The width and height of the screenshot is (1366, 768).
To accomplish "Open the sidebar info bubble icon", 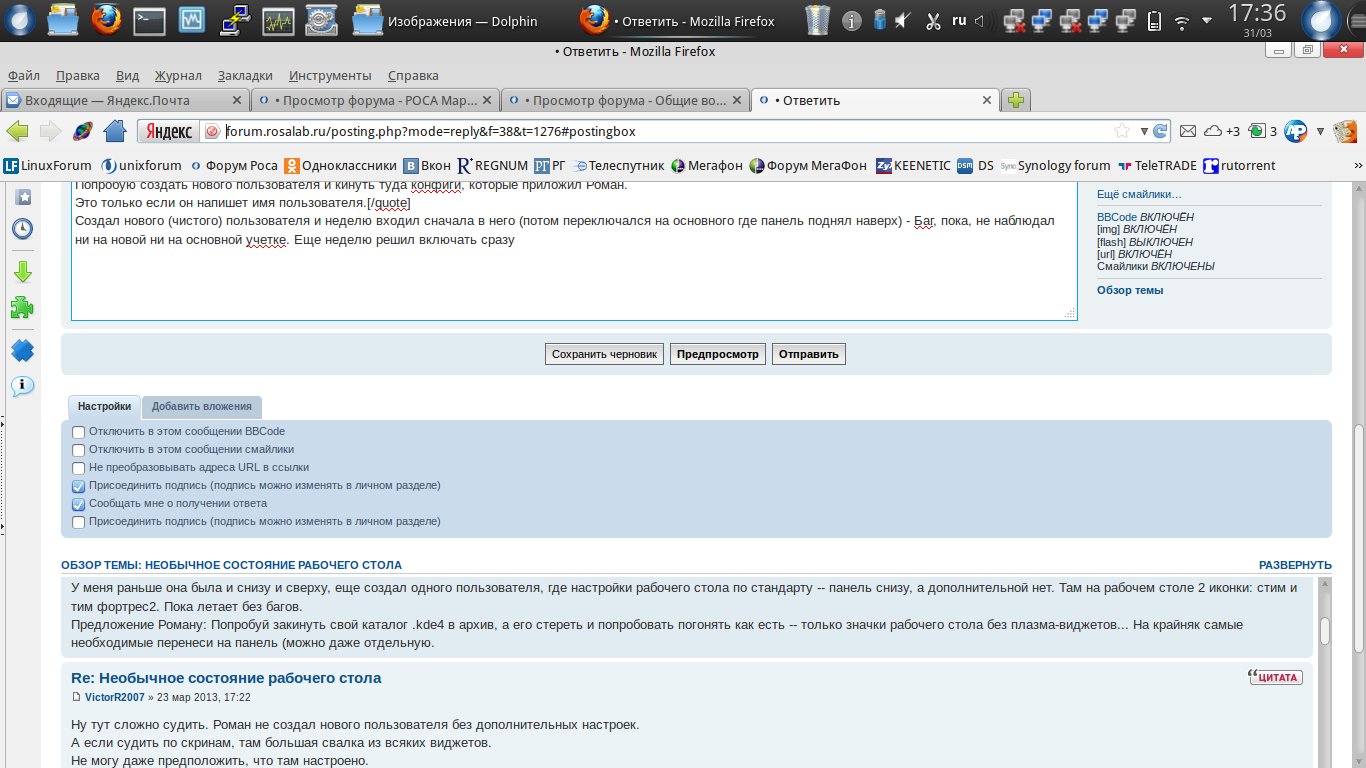I will pos(22,386).
